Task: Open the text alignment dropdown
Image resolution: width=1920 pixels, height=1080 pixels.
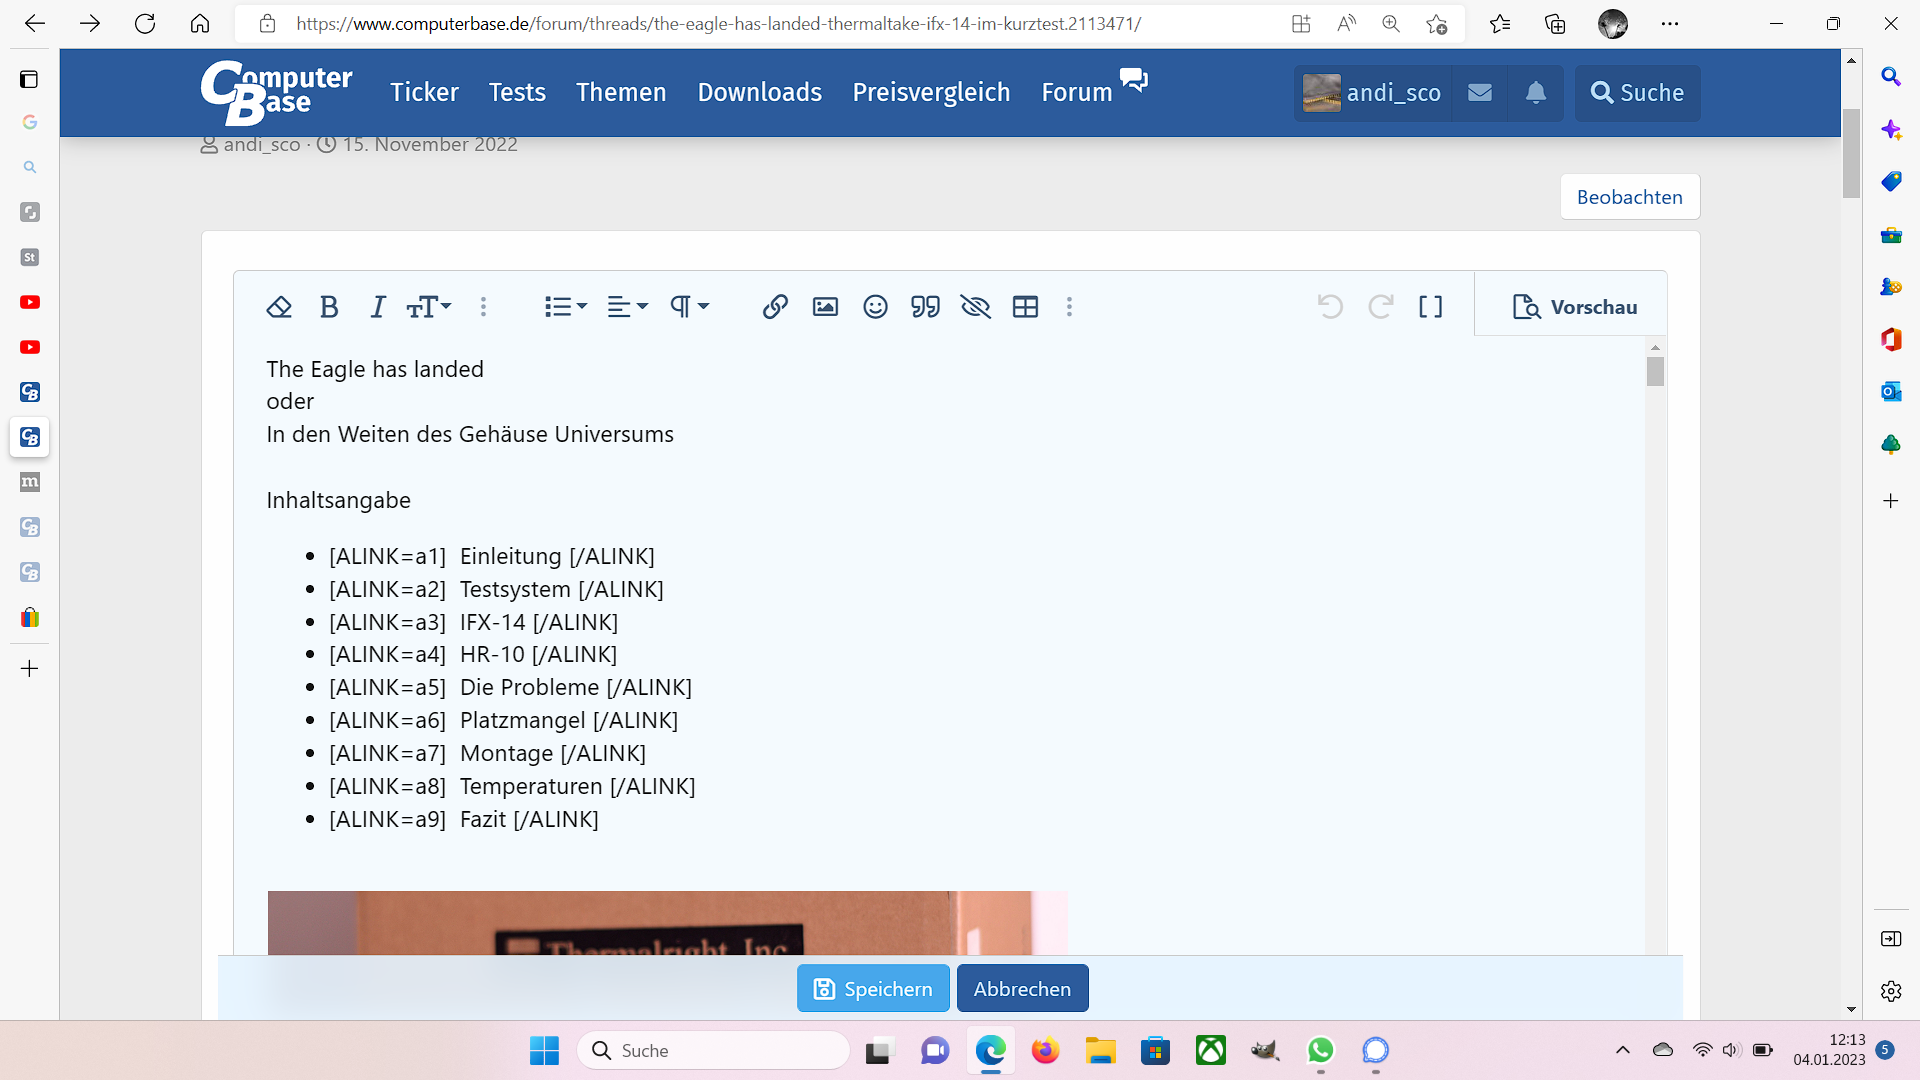Action: (x=627, y=307)
